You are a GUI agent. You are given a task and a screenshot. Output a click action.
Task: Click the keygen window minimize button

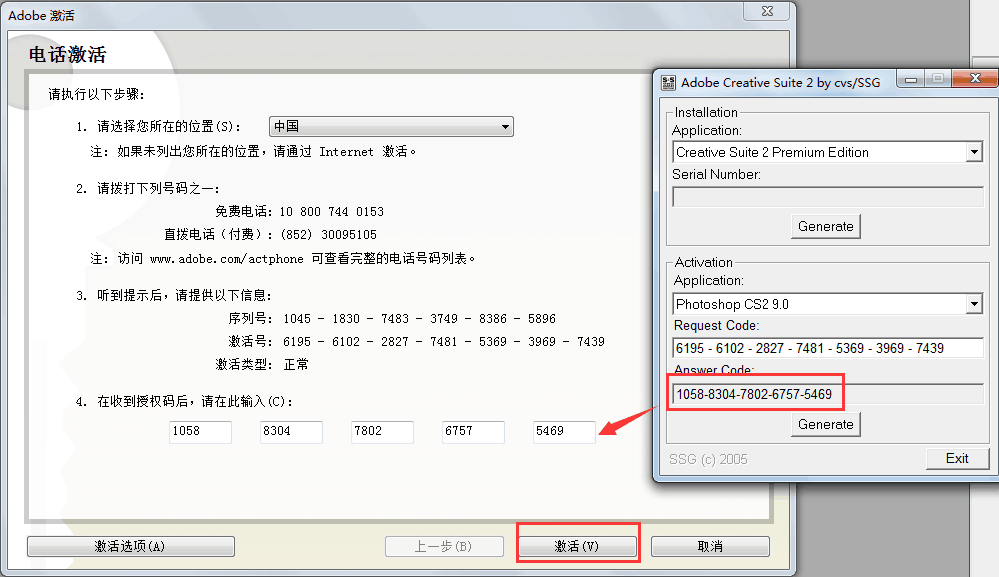[911, 78]
